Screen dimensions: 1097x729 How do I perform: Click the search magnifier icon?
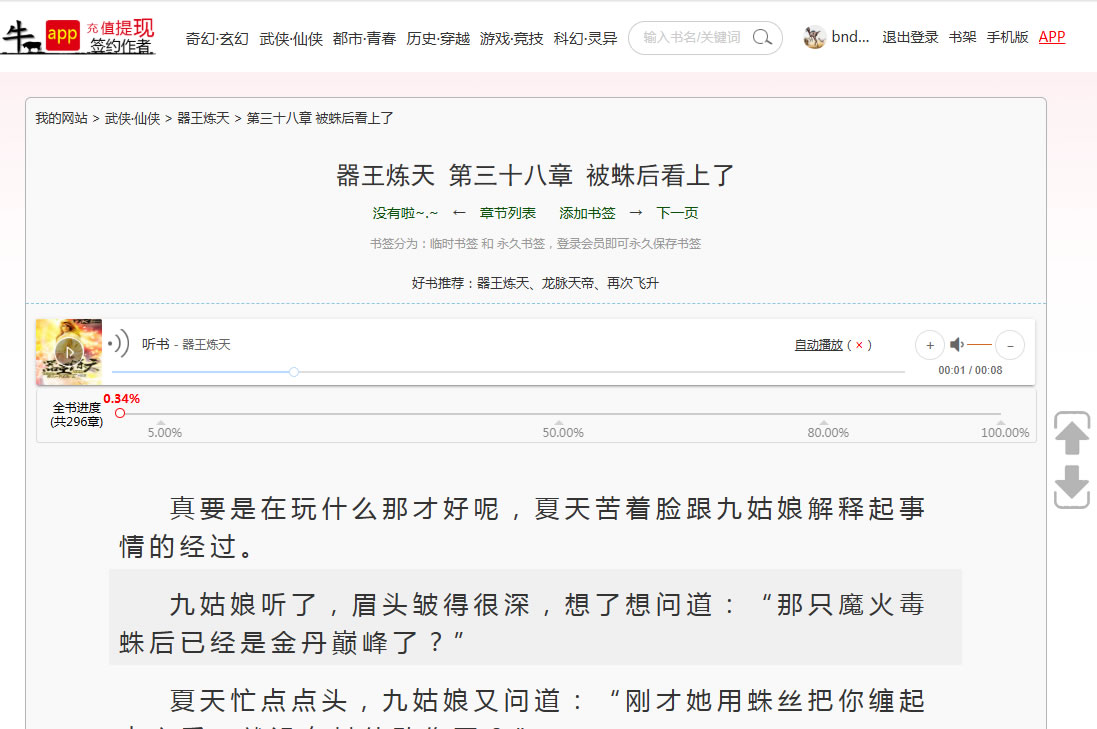coord(762,38)
